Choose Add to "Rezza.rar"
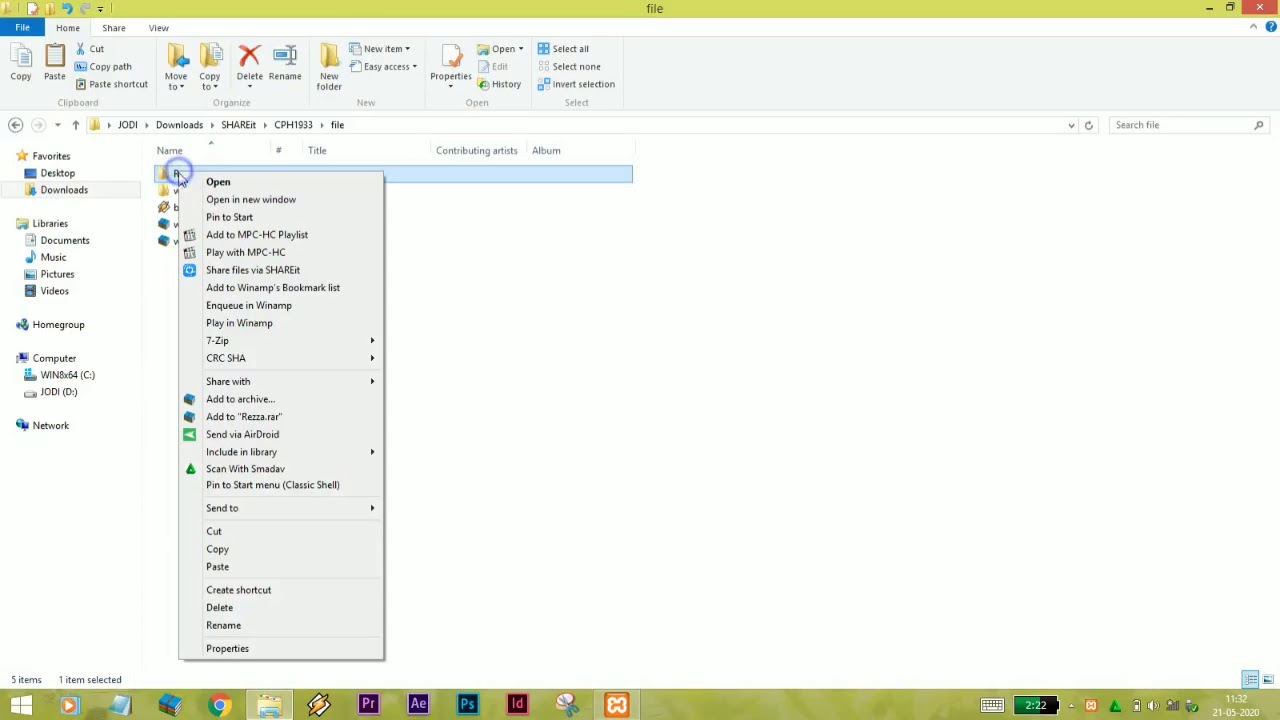 pos(281,417)
